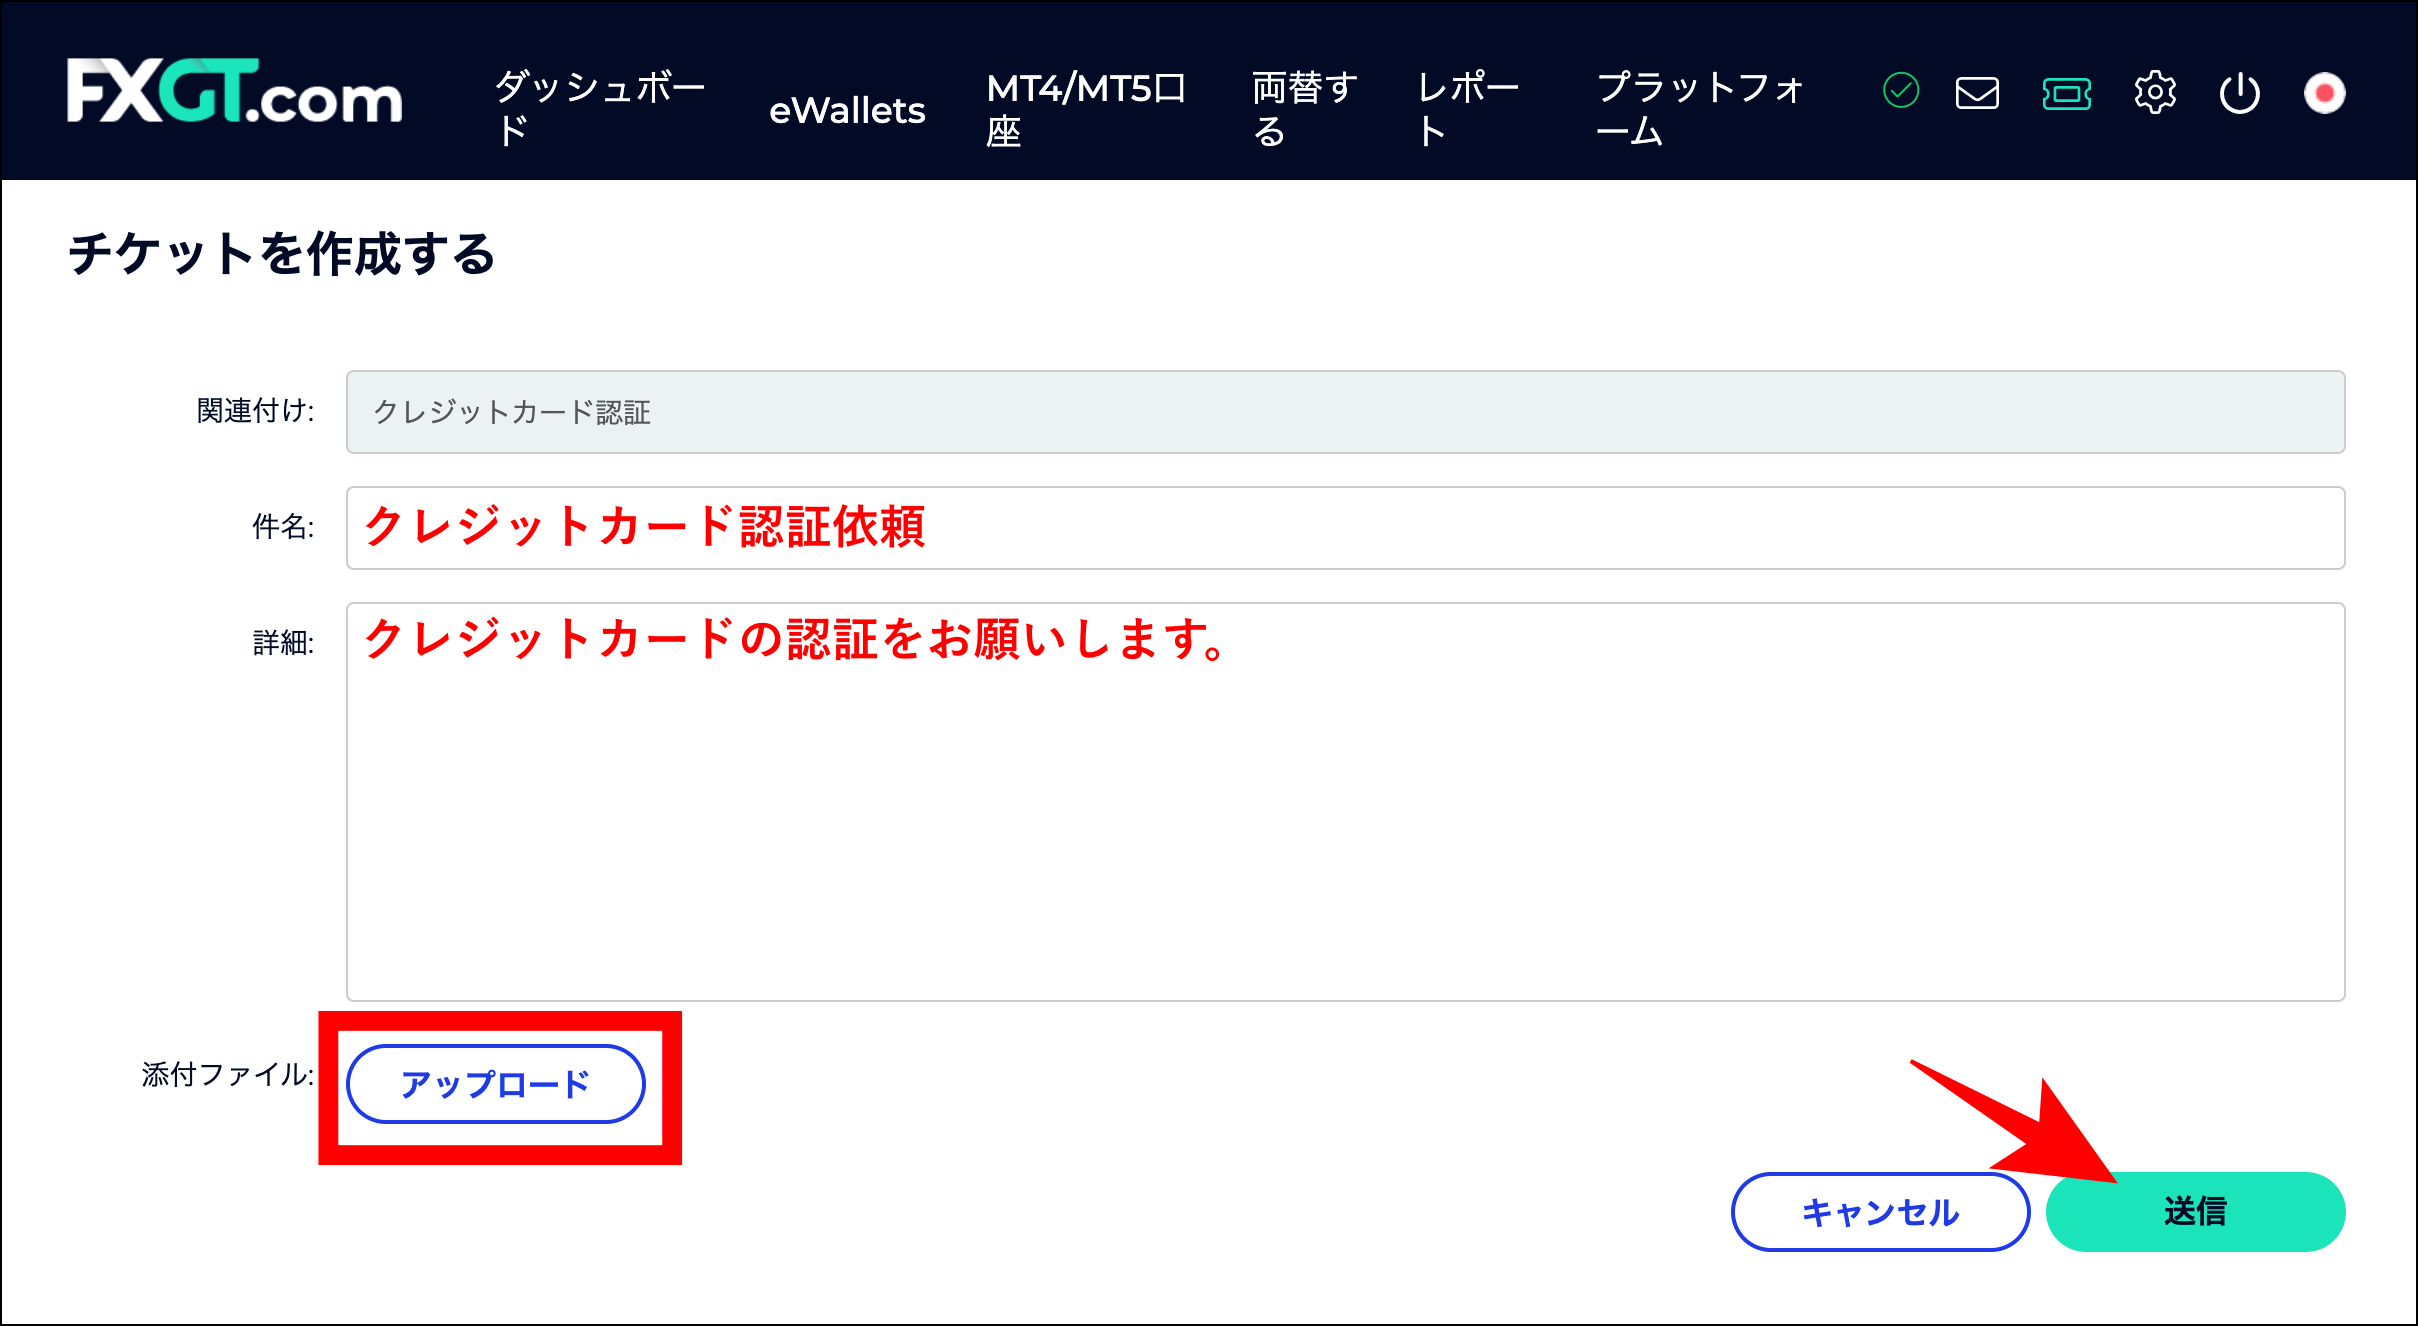This screenshot has height=1326, width=2418.
Task: Go to the 両替する page
Action: tap(1302, 108)
